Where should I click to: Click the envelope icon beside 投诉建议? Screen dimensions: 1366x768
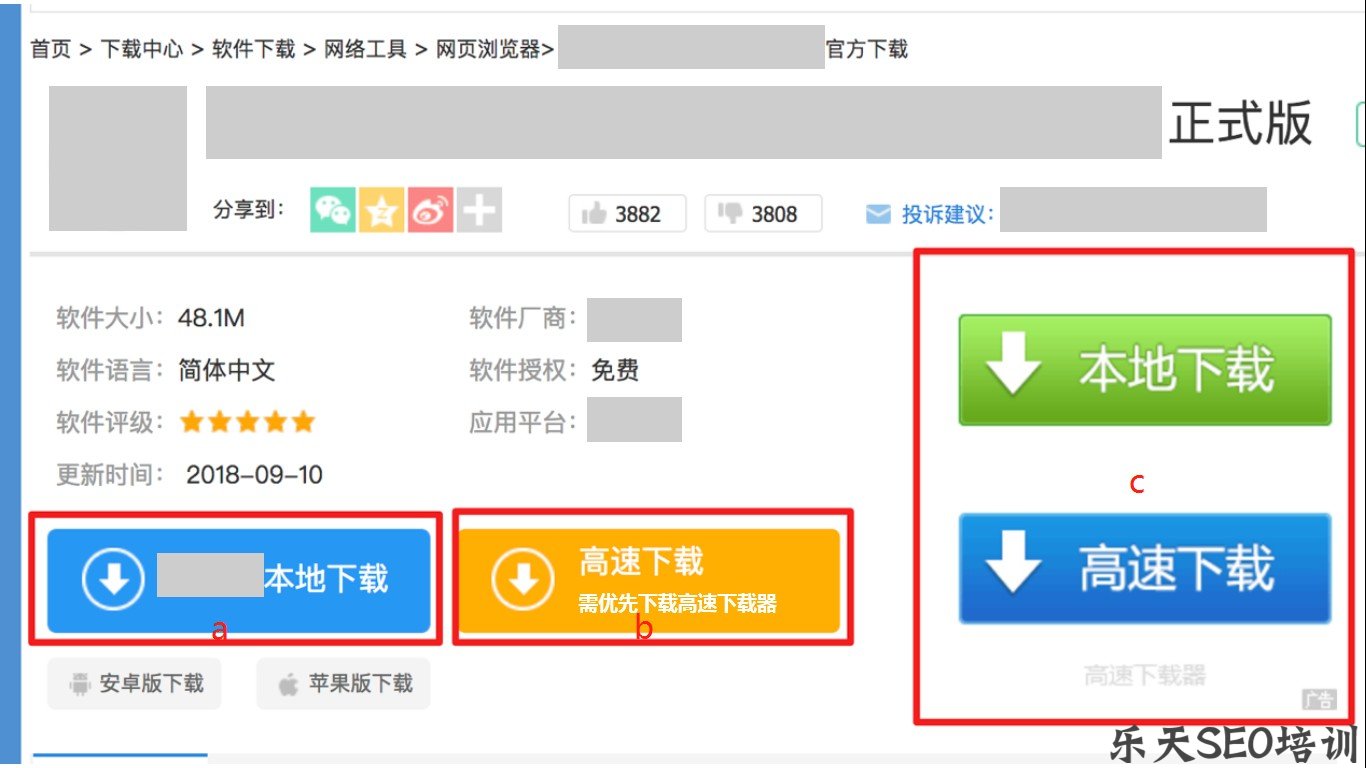click(878, 214)
